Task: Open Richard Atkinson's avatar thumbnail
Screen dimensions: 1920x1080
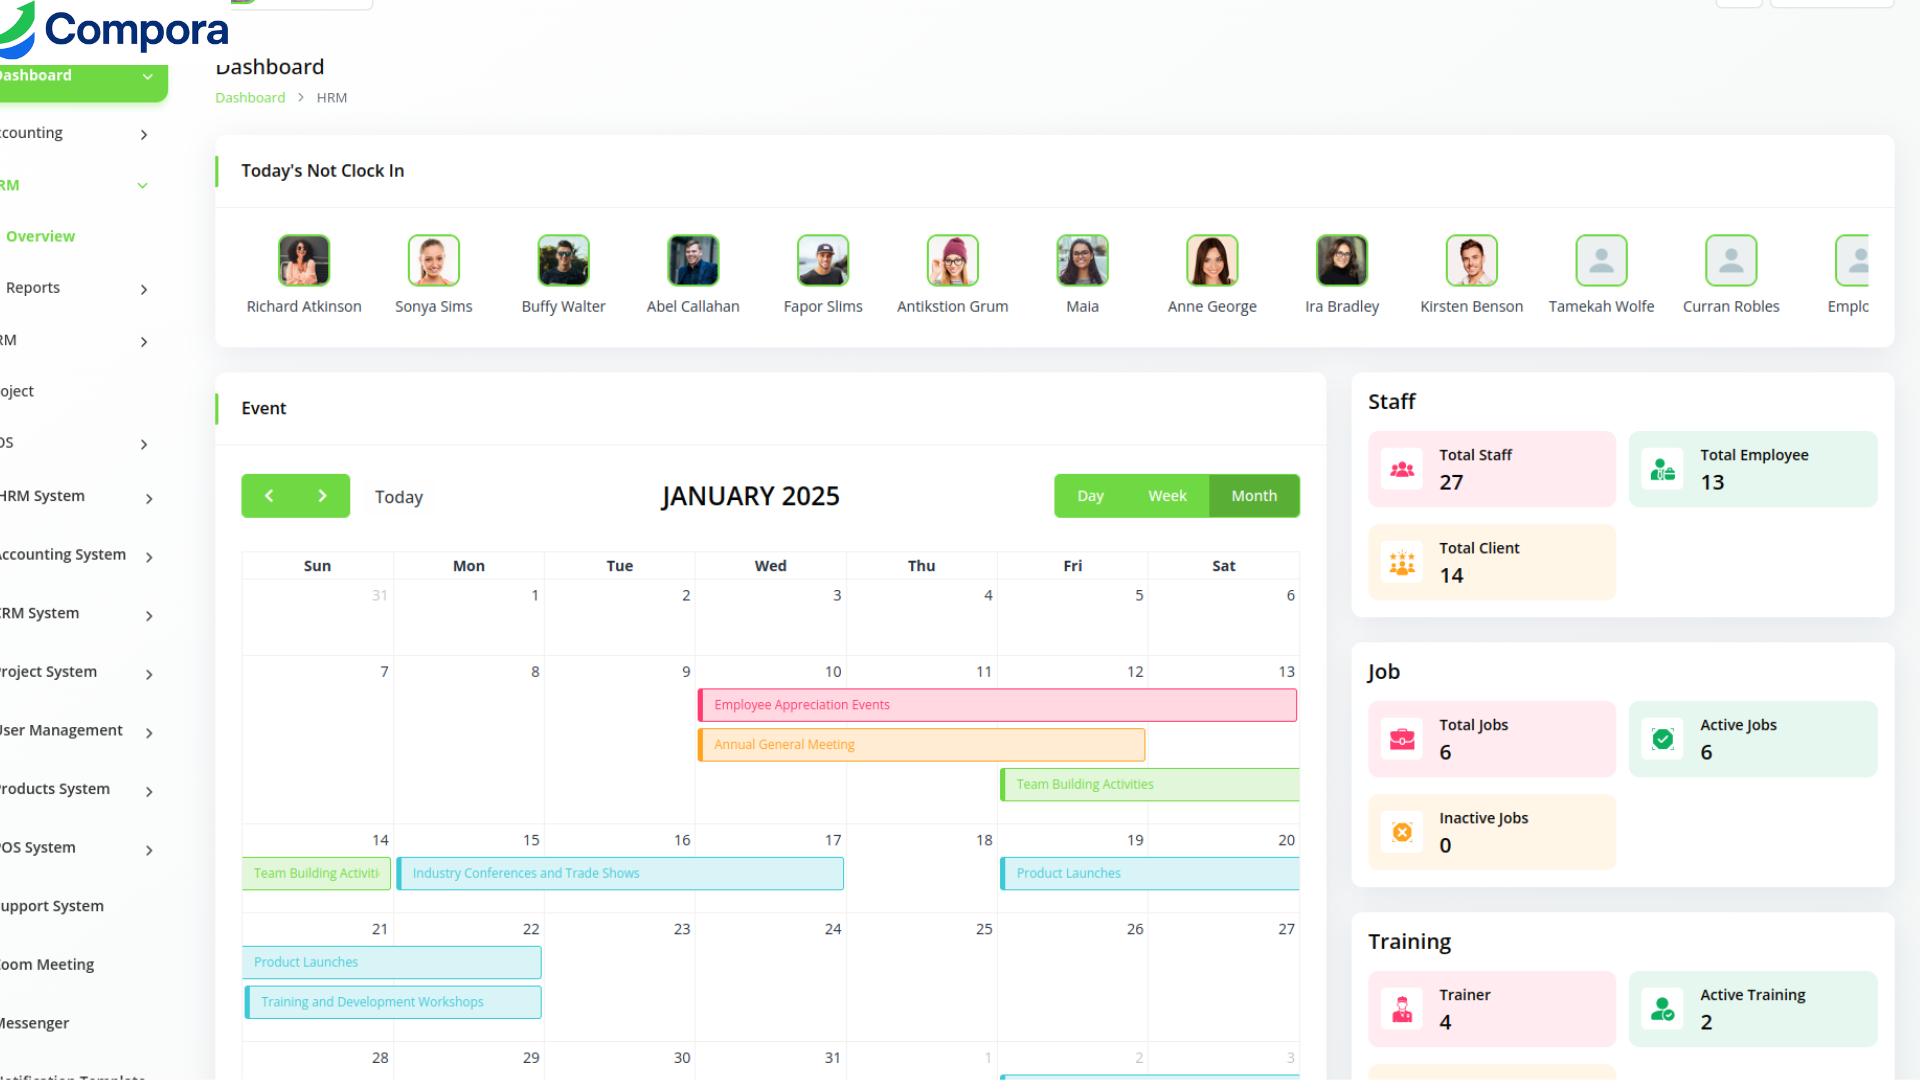Action: coord(304,261)
